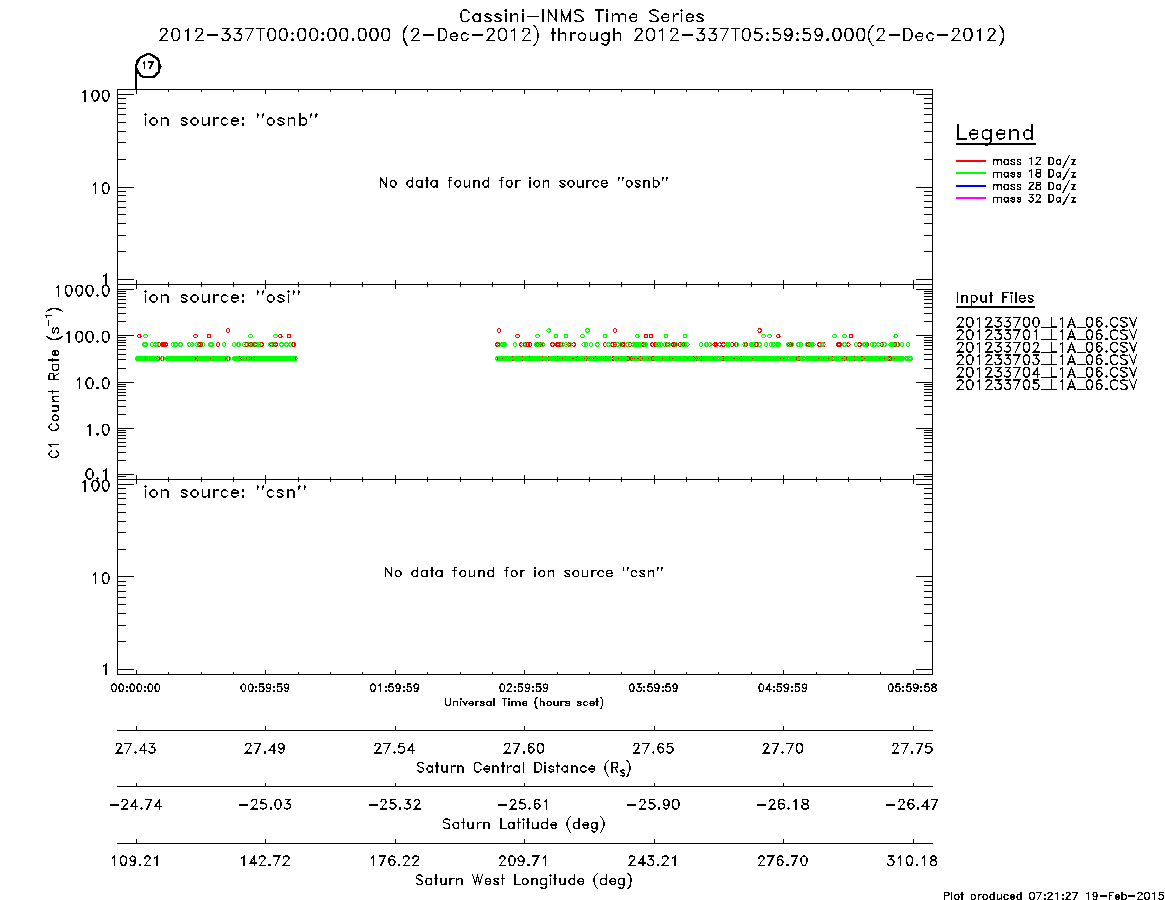This screenshot has height=900, width=1165.
Task: Click the 05:59:58 time tick label
Action: tap(912, 688)
